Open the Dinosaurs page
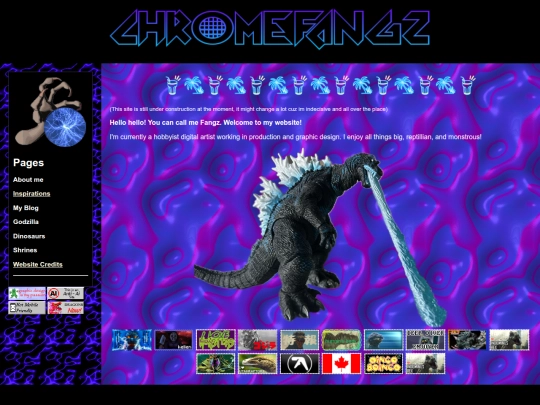 click(x=29, y=236)
